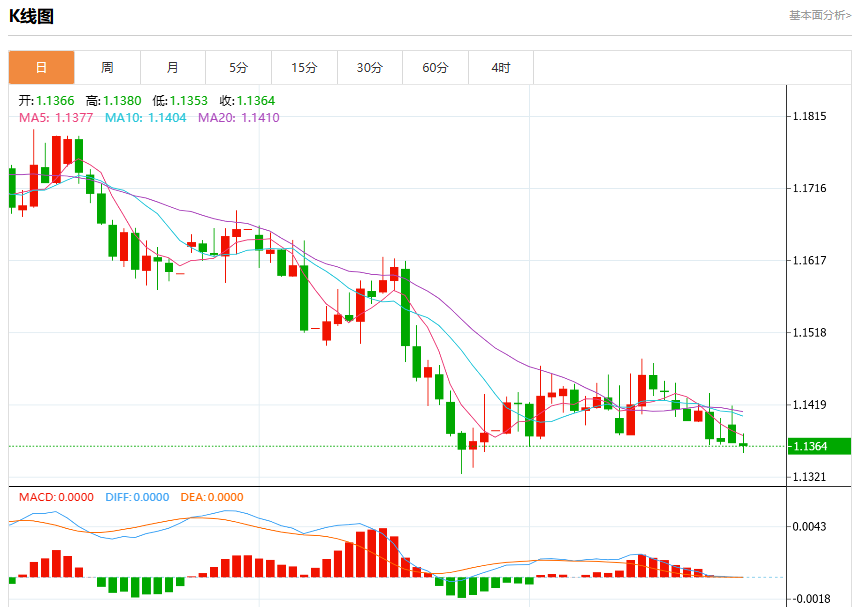Select the 60分 interval tab

click(x=435, y=68)
